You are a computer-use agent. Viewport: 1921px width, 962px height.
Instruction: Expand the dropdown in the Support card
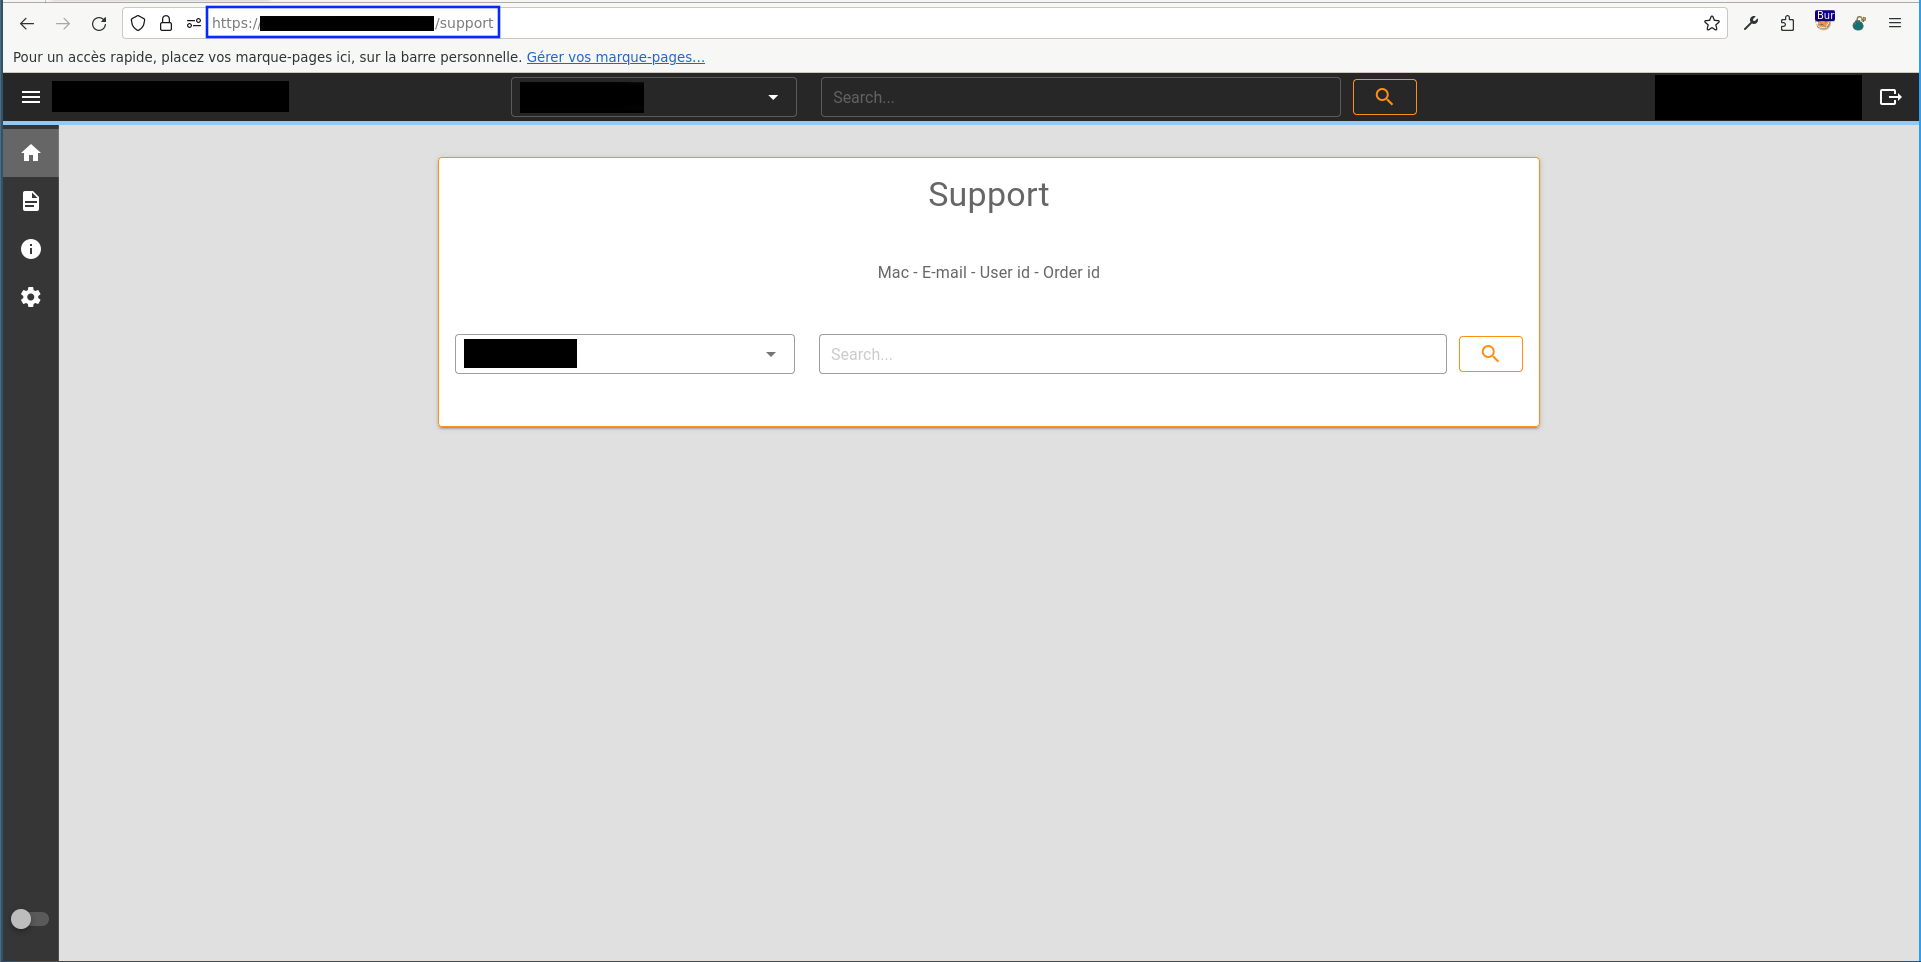[x=625, y=354]
